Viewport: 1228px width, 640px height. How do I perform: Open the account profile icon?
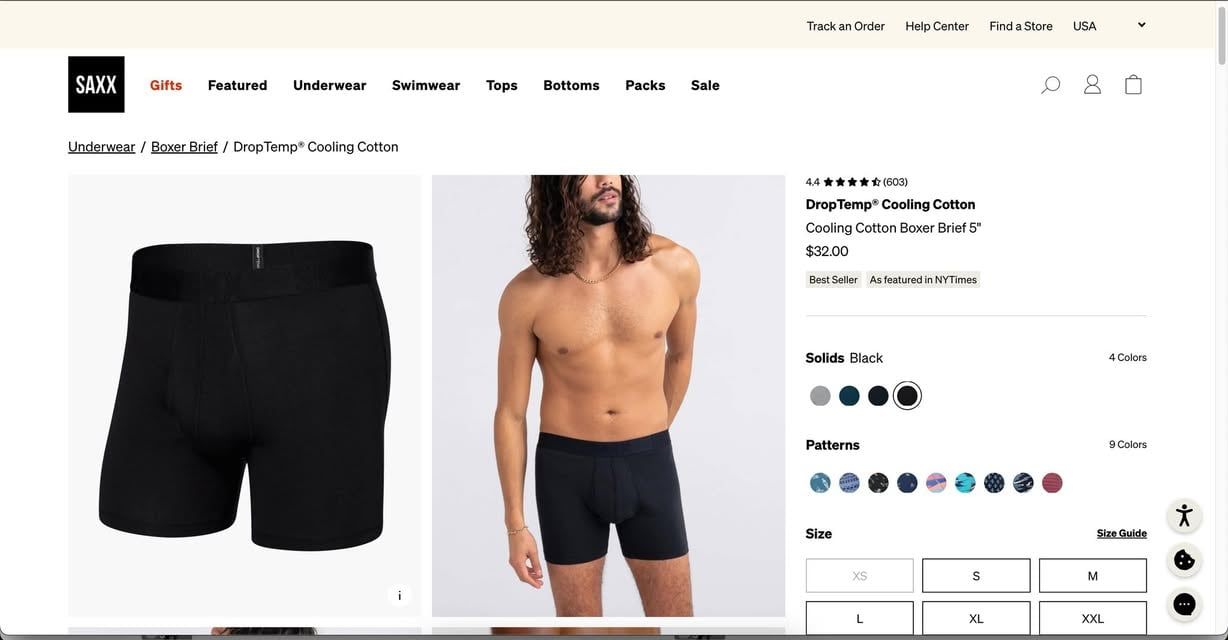tap(1092, 85)
